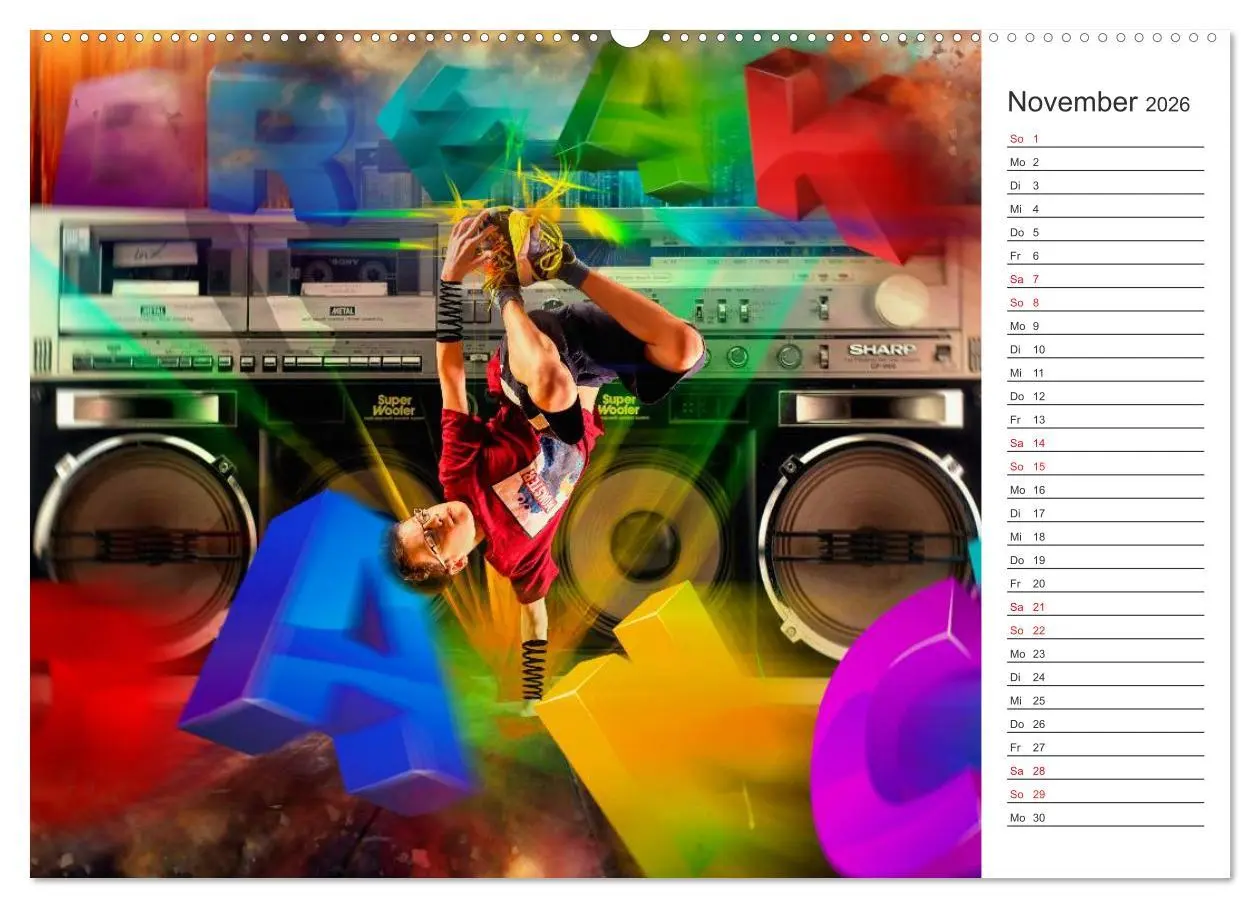Image resolution: width=1260 pixels, height=908 pixels.
Task: Click the Do 26 calendar row
Action: 1105,724
